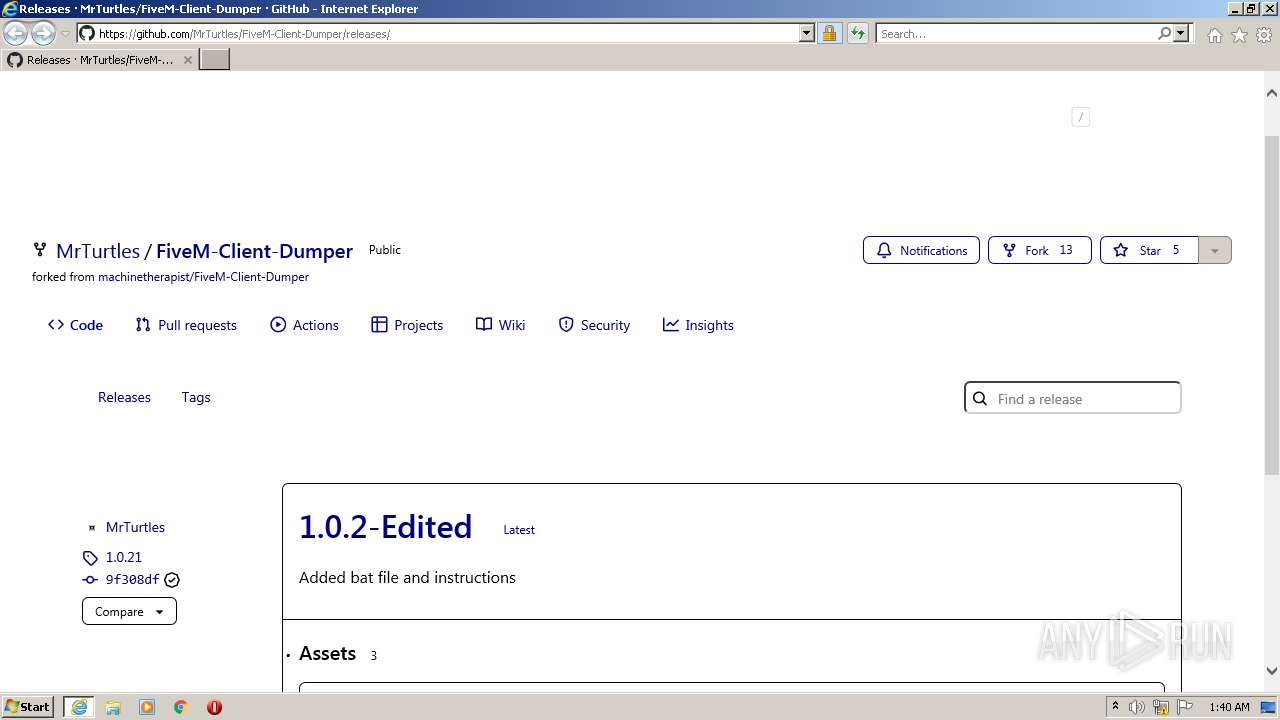Open the Insights tab
Image resolution: width=1280 pixels, height=720 pixels.
[698, 325]
